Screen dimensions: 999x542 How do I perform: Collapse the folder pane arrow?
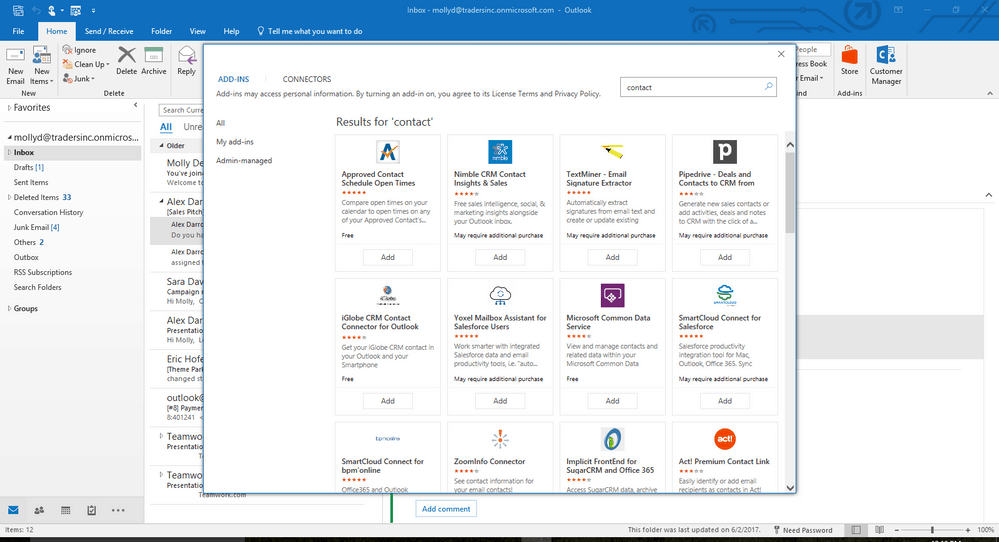[135, 105]
